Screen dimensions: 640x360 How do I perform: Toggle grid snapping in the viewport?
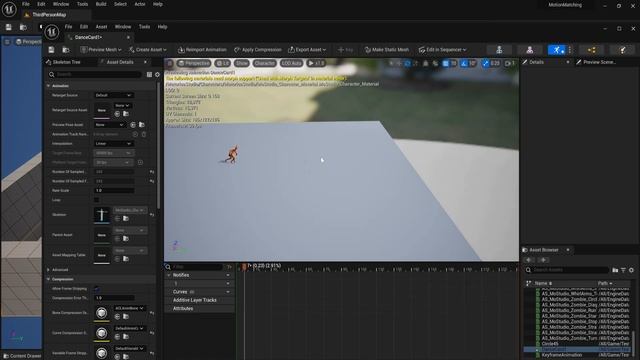[x=445, y=63]
